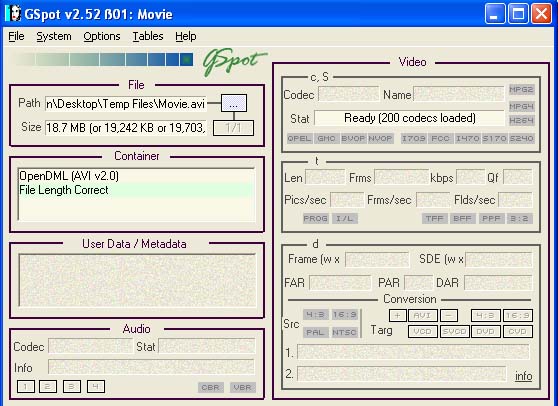Click the TFF field order indicator
The image size is (558, 406).
tap(435, 218)
